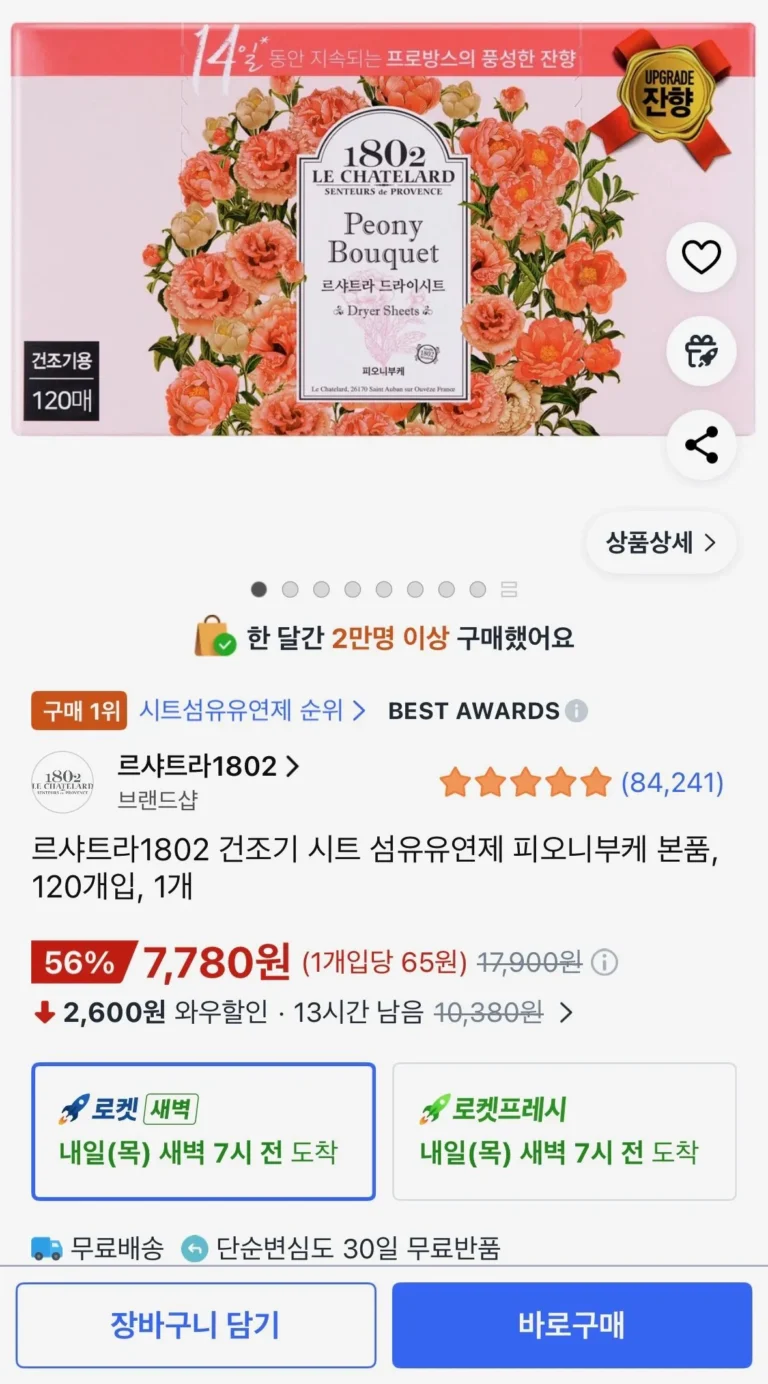Jump to last image pagination dot
768x1384 pixels.
click(478, 589)
